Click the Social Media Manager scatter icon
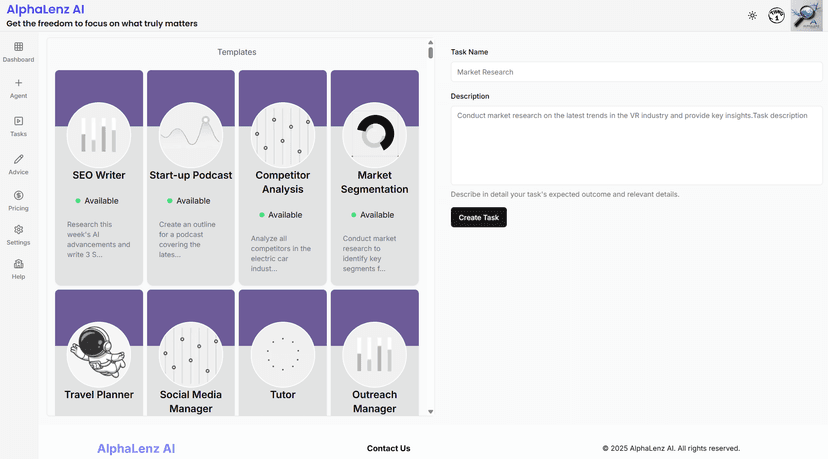Viewport: 828px width, 459px height. (x=191, y=354)
